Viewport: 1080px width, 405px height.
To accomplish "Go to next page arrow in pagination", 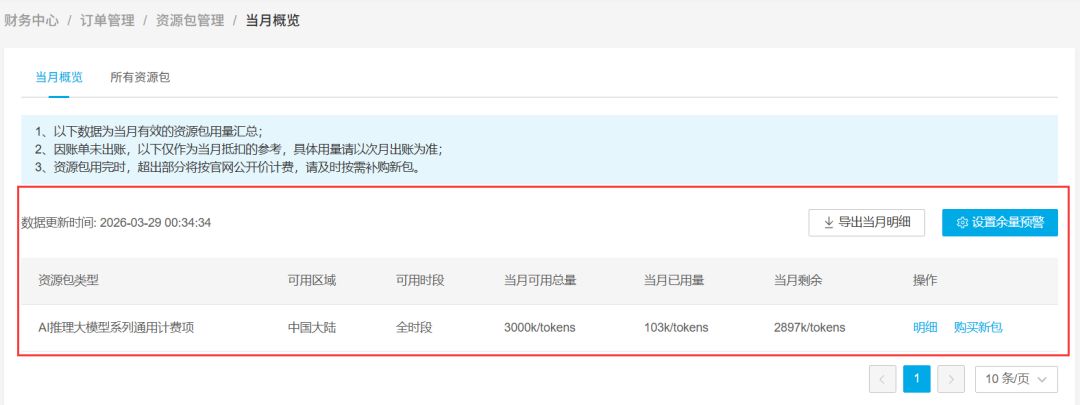I will coord(951,379).
